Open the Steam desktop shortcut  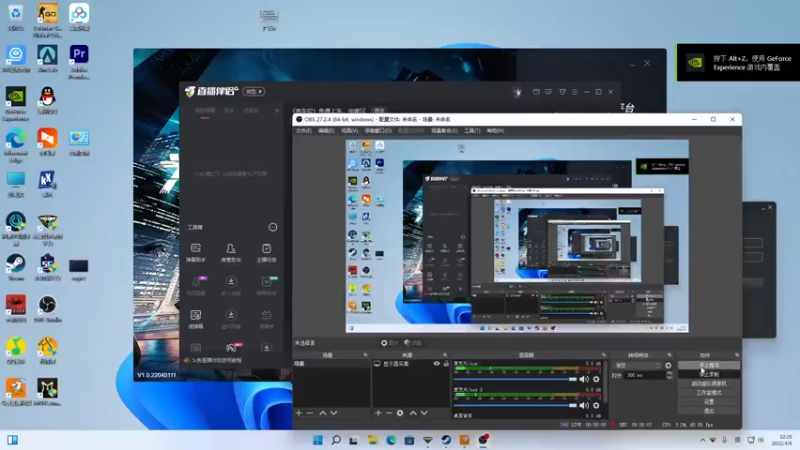coord(16,267)
